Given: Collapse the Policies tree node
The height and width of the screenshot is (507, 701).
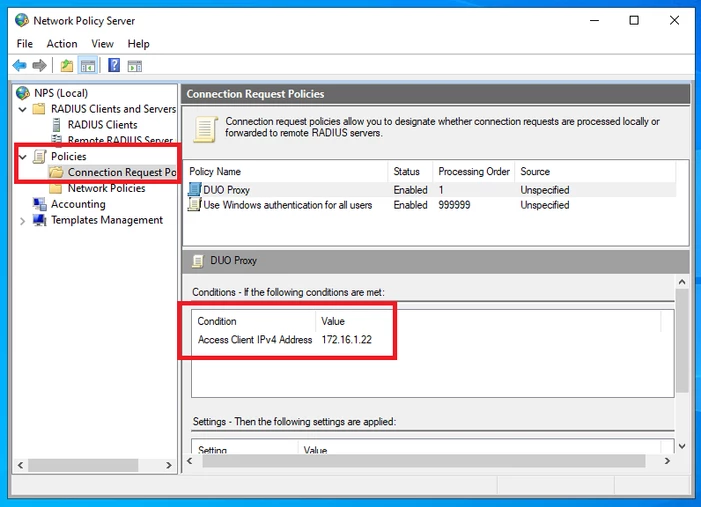Looking at the screenshot, I should pyautogui.click(x=22, y=156).
